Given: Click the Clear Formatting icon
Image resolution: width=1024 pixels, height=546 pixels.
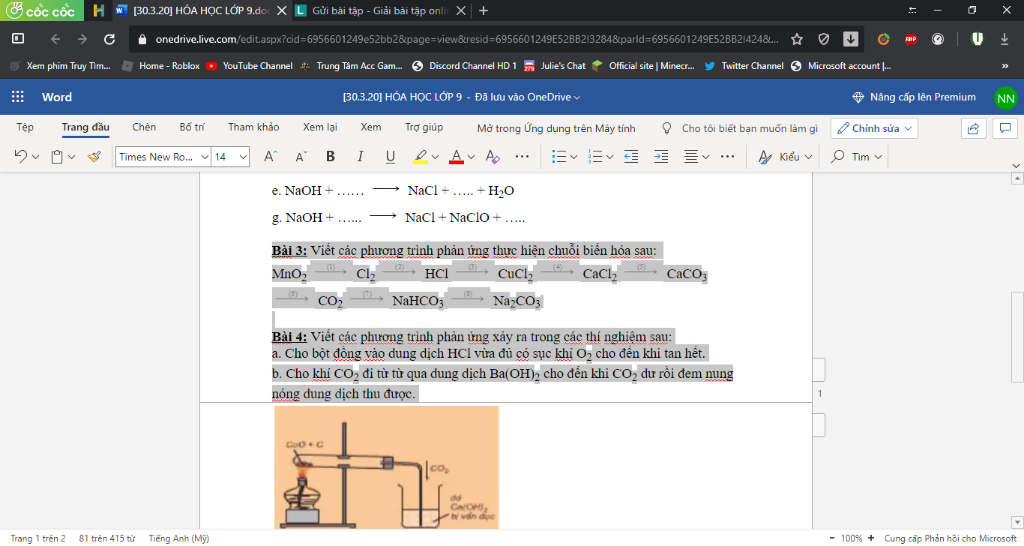Looking at the screenshot, I should coord(493,157).
